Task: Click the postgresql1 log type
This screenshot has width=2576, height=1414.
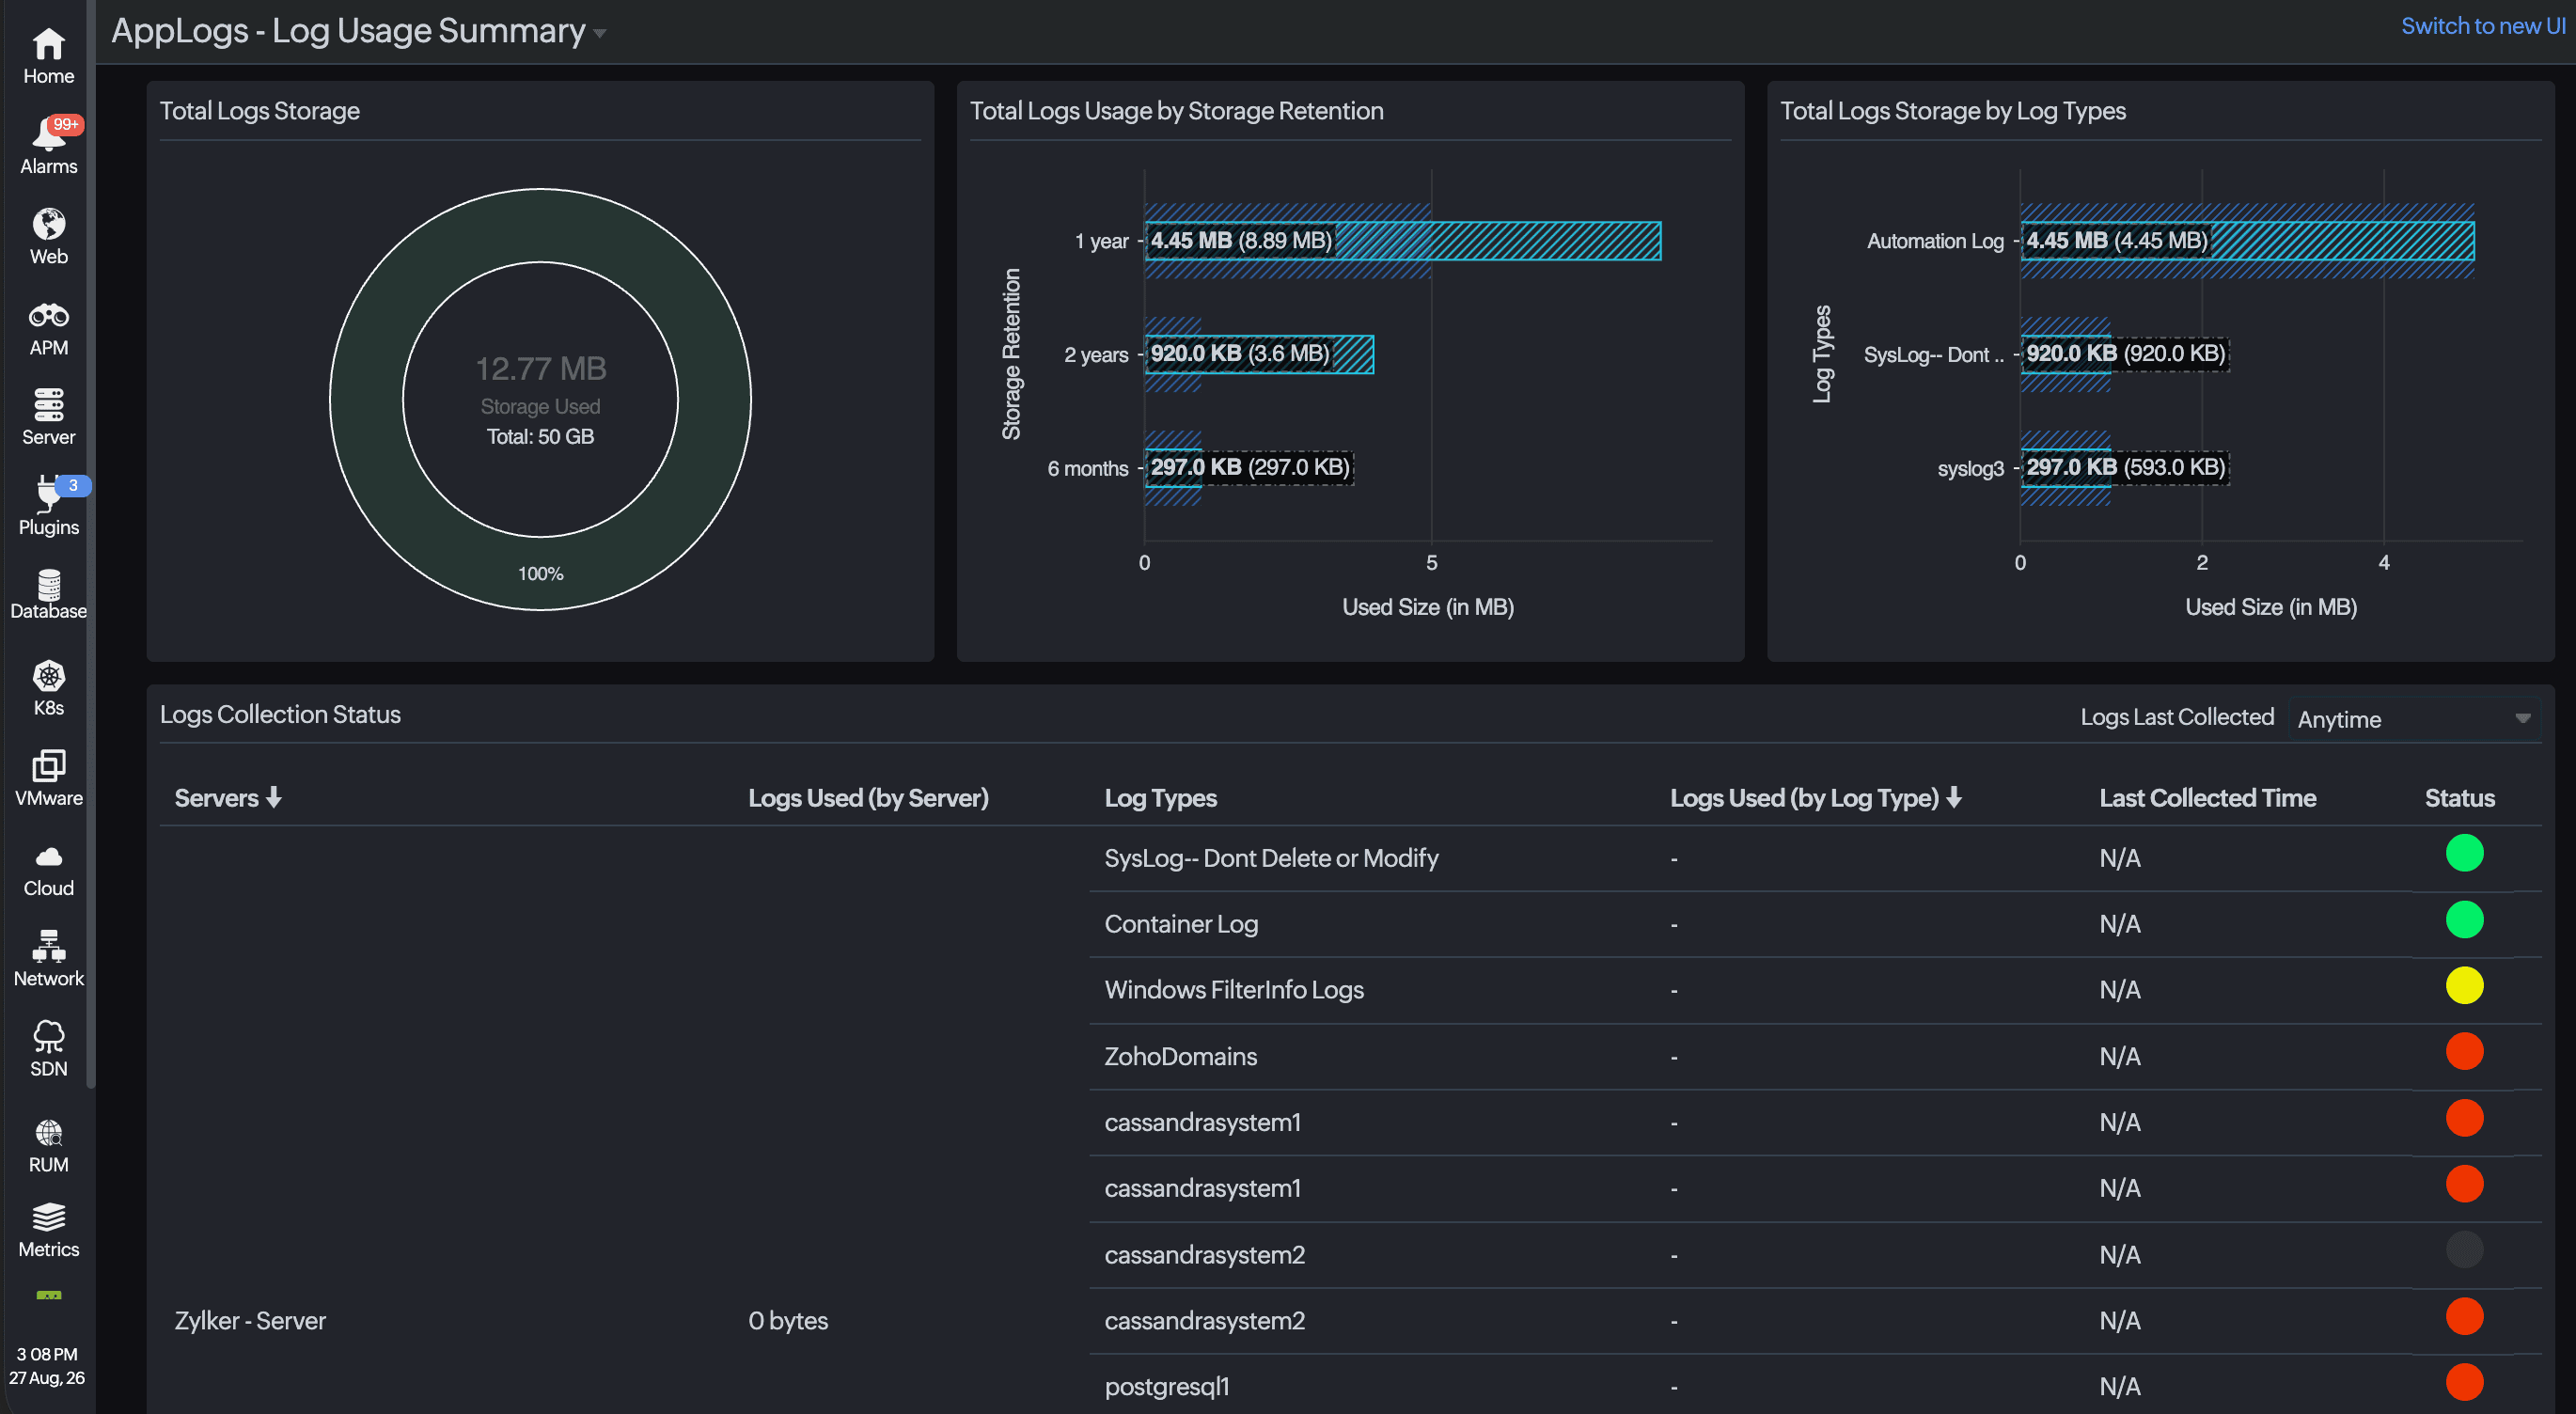Action: (1166, 1387)
